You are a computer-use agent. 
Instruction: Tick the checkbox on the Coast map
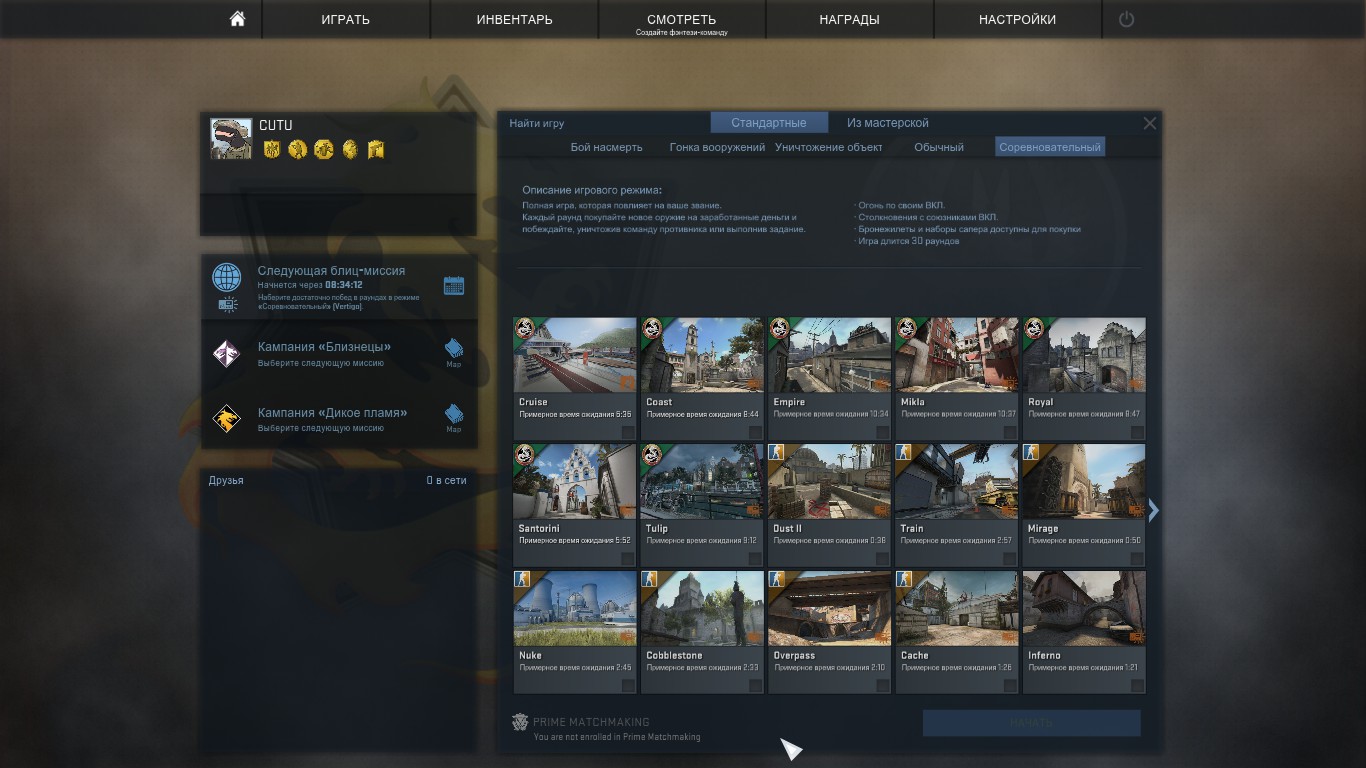(x=755, y=432)
